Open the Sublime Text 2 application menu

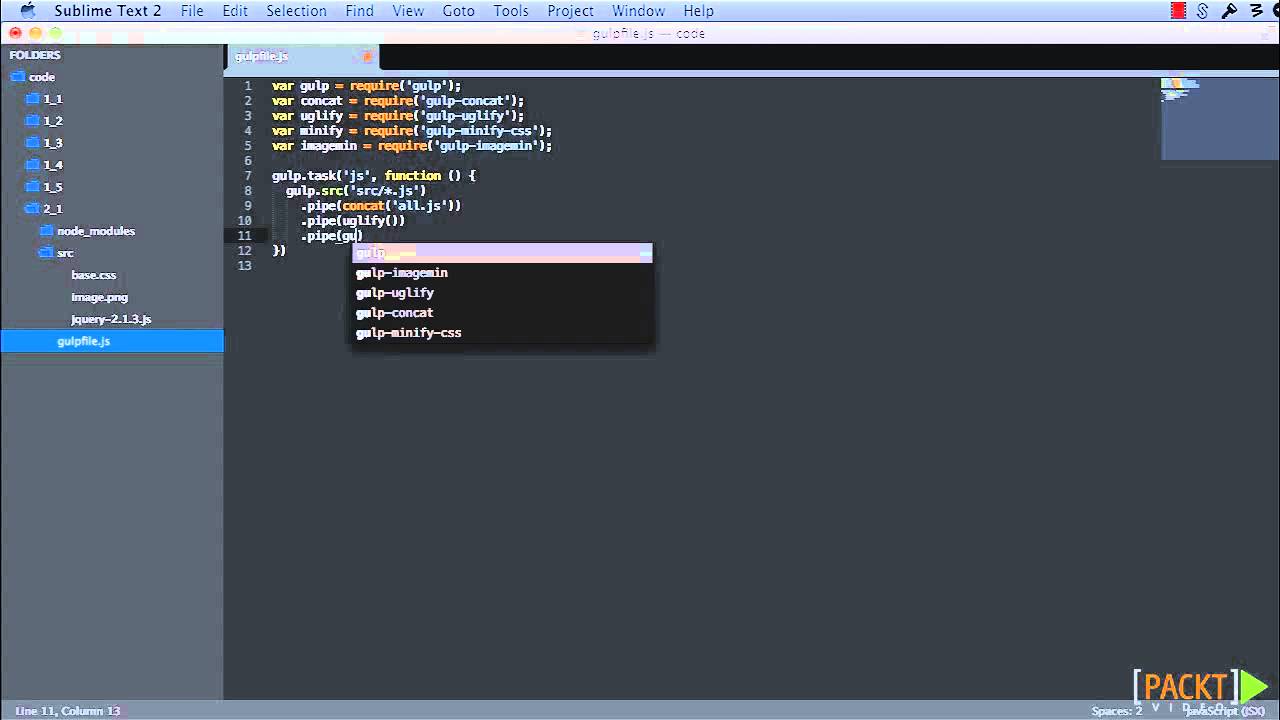(x=108, y=11)
